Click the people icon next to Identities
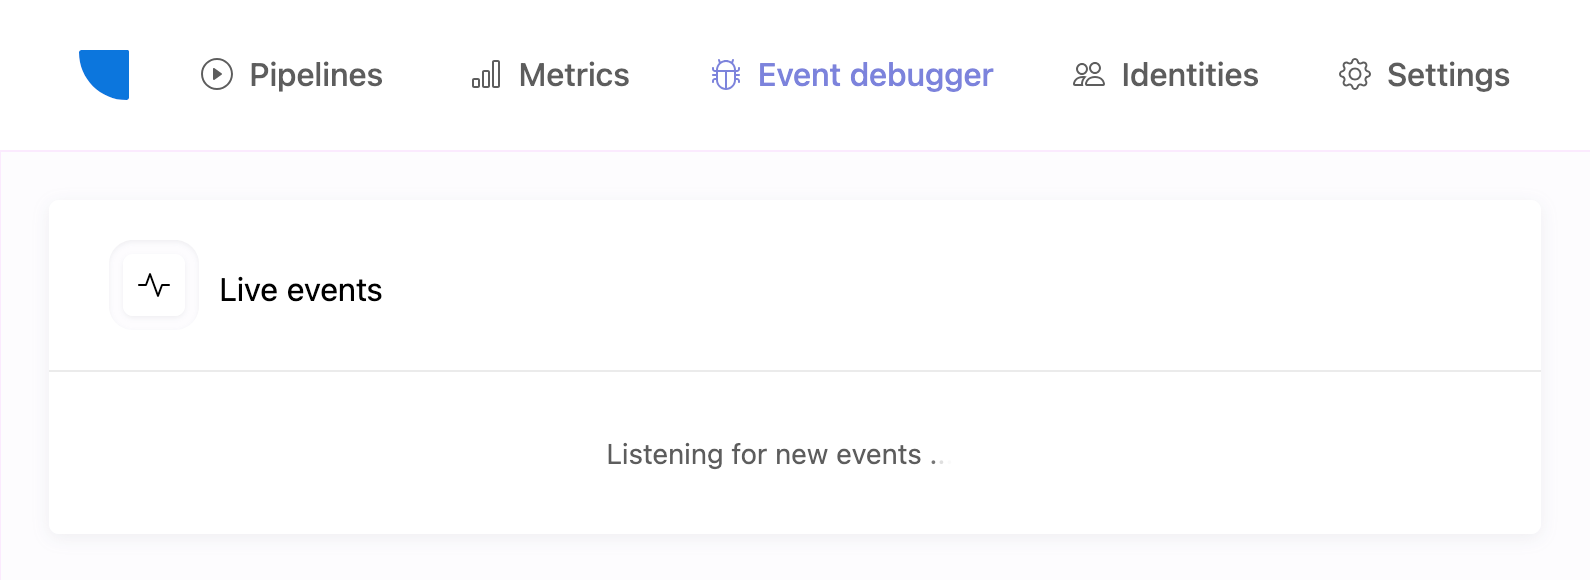The image size is (1590, 580). click(1089, 74)
